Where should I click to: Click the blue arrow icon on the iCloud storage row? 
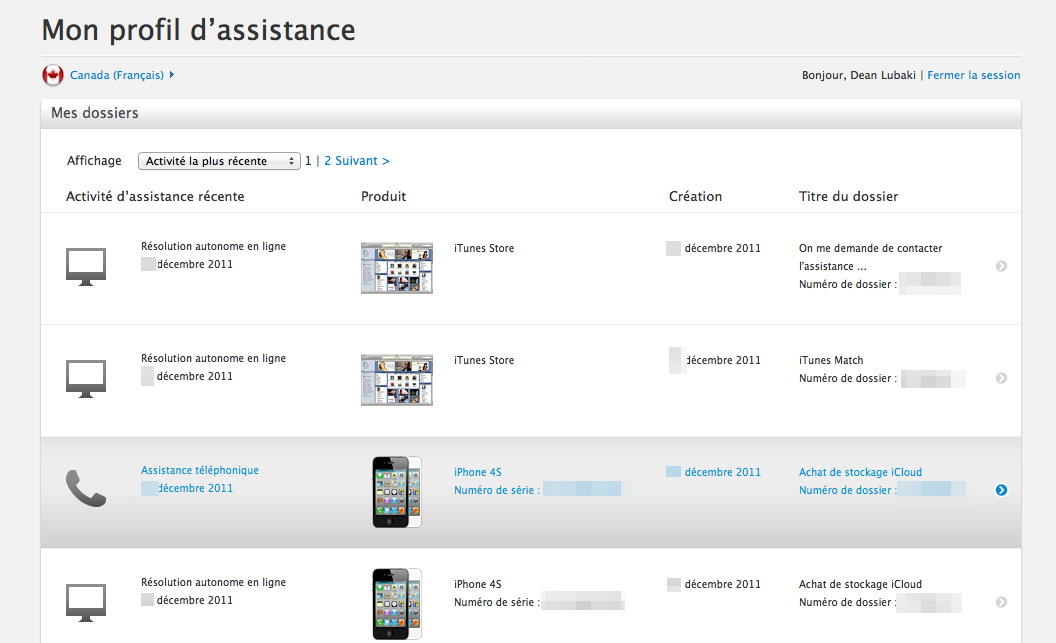pyautogui.click(x=1000, y=490)
